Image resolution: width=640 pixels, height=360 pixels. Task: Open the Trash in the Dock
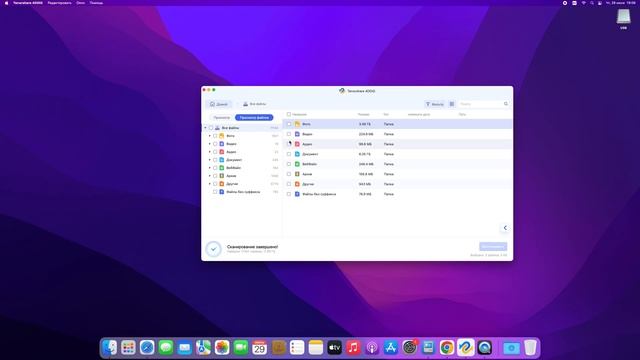point(530,348)
